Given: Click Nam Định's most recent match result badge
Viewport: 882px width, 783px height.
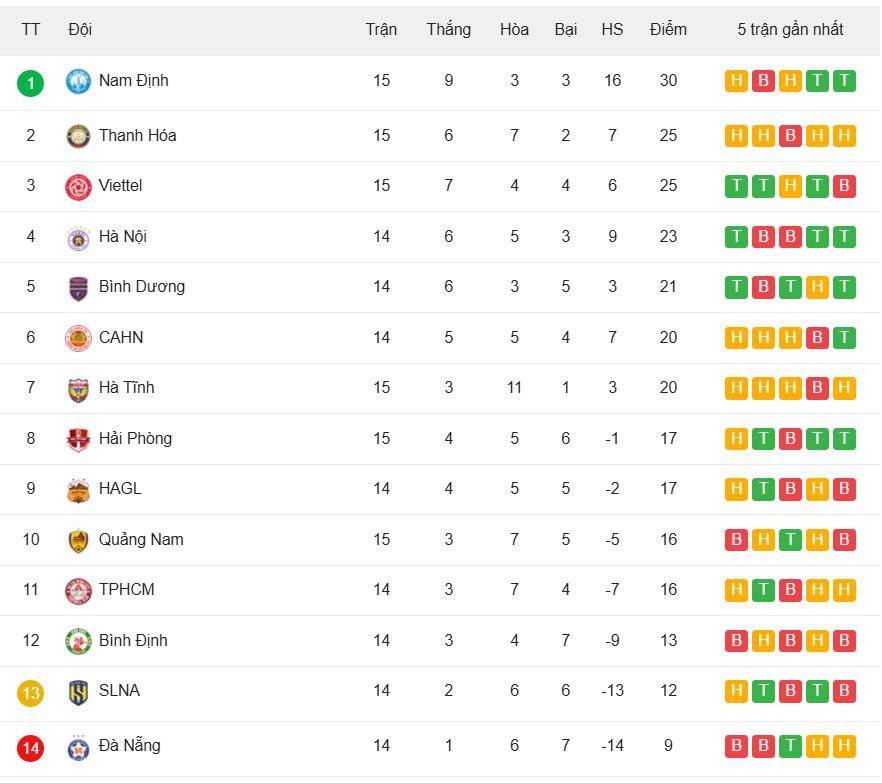Looking at the screenshot, I should pyautogui.click(x=844, y=81).
